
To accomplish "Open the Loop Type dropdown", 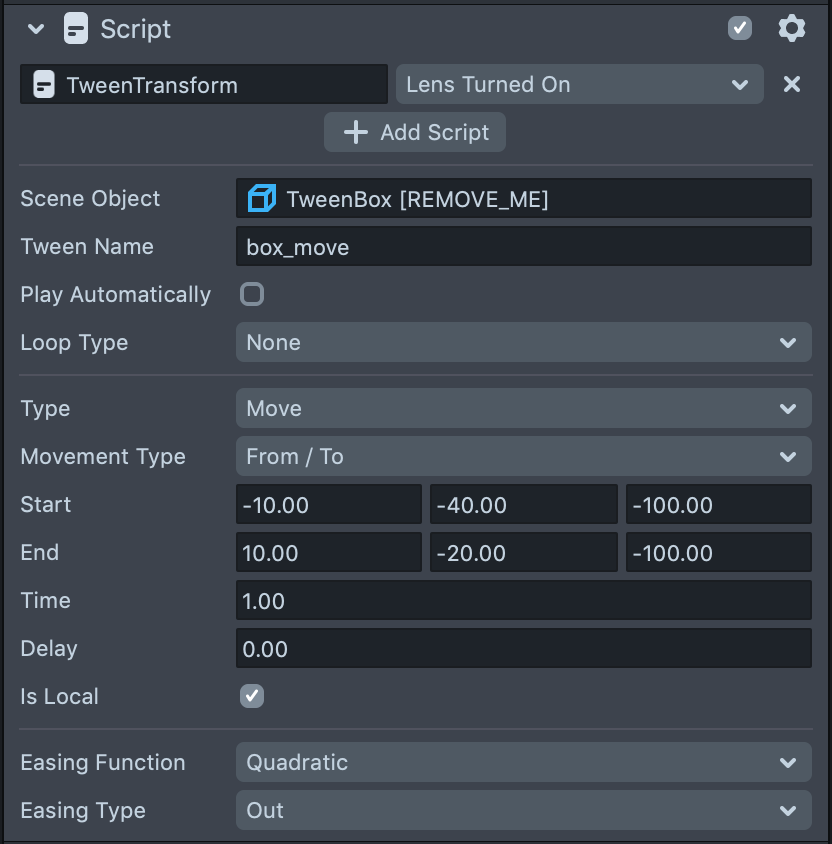I will (523, 343).
